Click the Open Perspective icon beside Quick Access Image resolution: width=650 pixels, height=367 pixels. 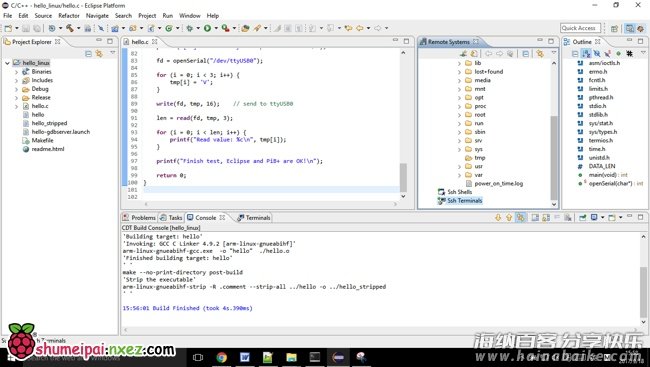click(x=614, y=28)
